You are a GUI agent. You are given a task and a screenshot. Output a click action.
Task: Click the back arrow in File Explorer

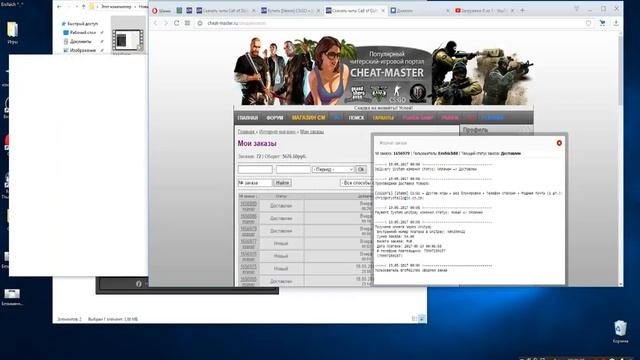point(59,7)
